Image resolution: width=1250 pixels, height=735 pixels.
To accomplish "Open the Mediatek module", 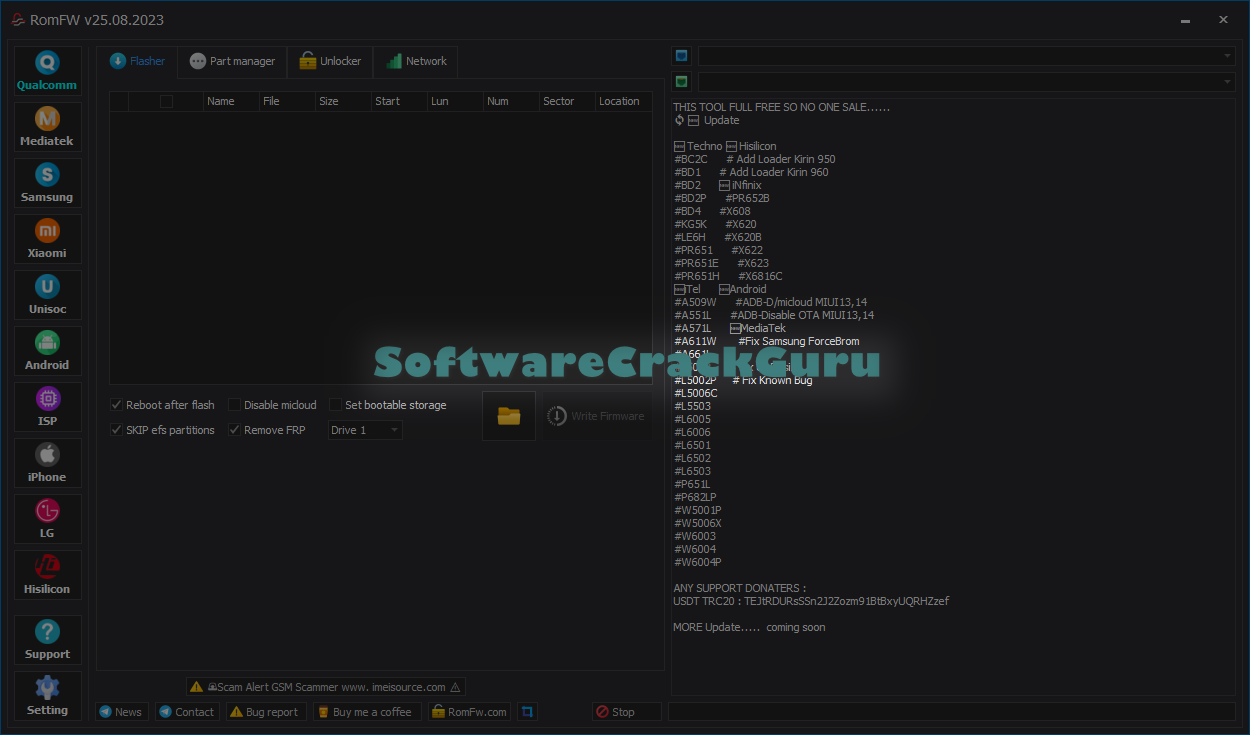I will (x=47, y=127).
